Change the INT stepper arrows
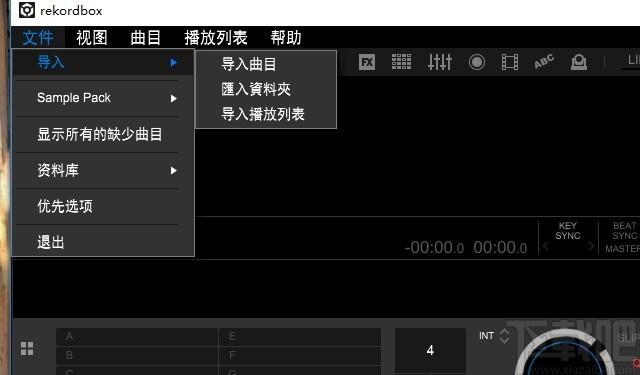This screenshot has height=375, width=640. (504, 336)
